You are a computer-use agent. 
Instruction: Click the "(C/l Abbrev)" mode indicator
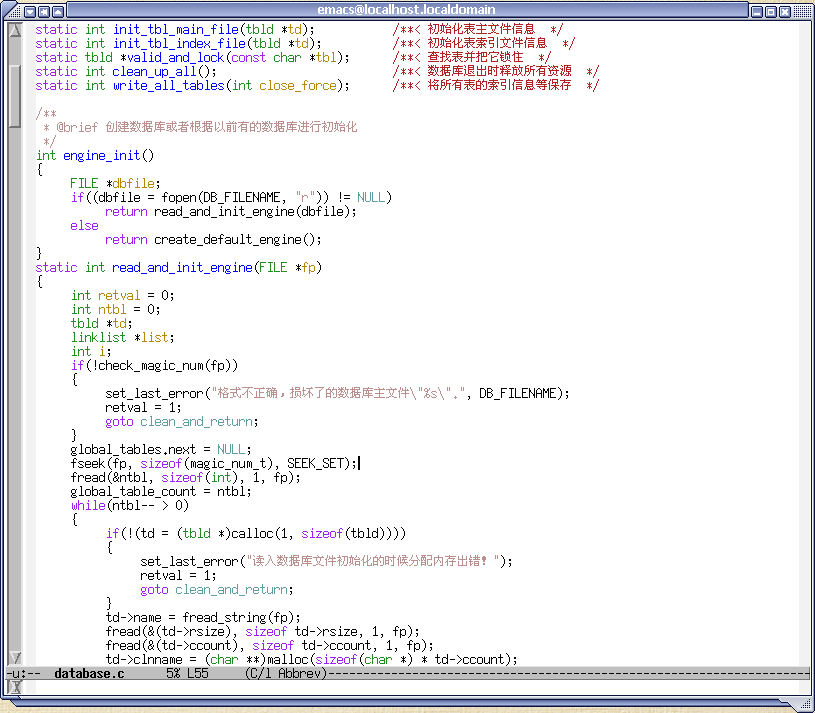coord(286,674)
